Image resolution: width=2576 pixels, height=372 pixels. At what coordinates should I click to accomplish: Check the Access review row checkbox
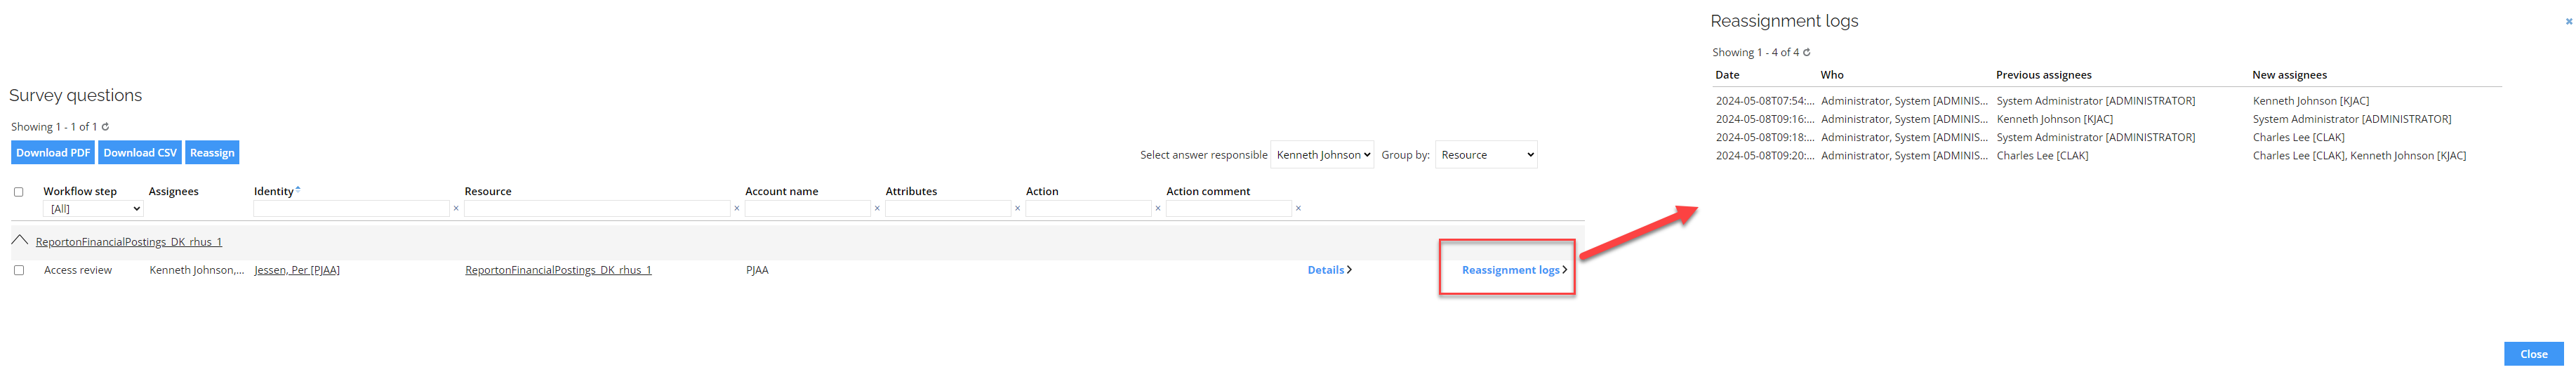pos(18,270)
